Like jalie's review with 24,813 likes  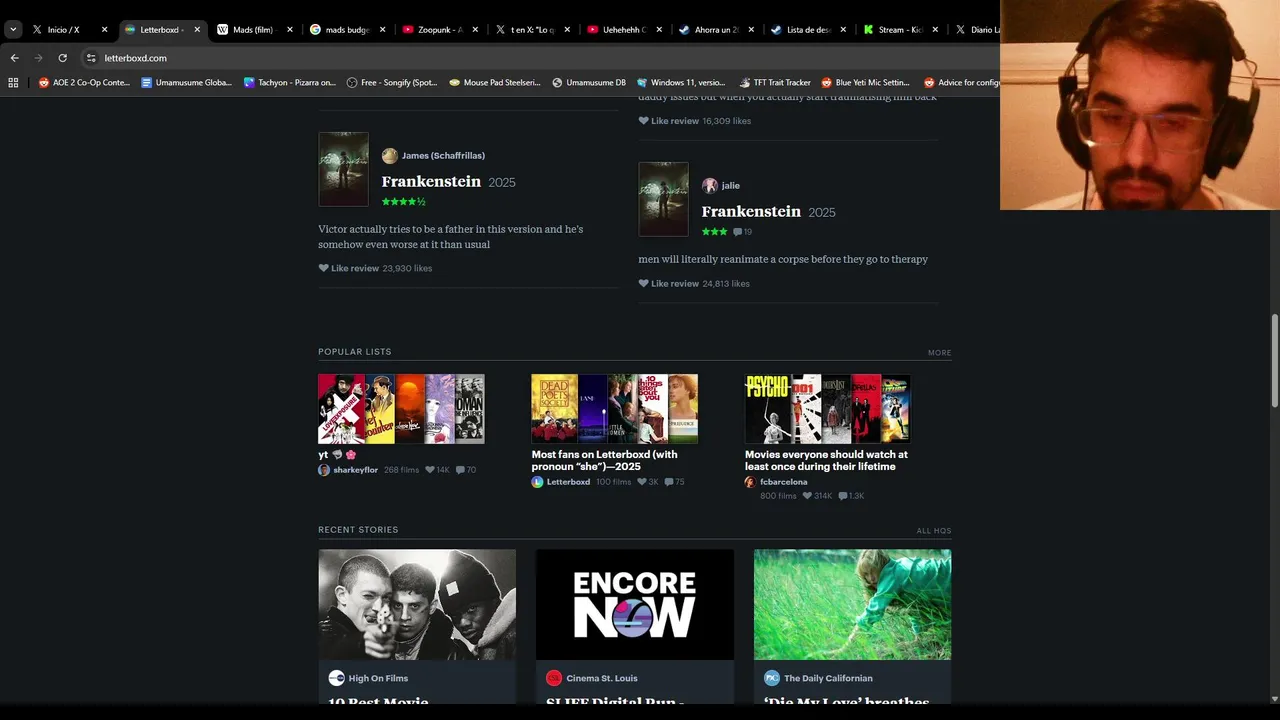(668, 283)
